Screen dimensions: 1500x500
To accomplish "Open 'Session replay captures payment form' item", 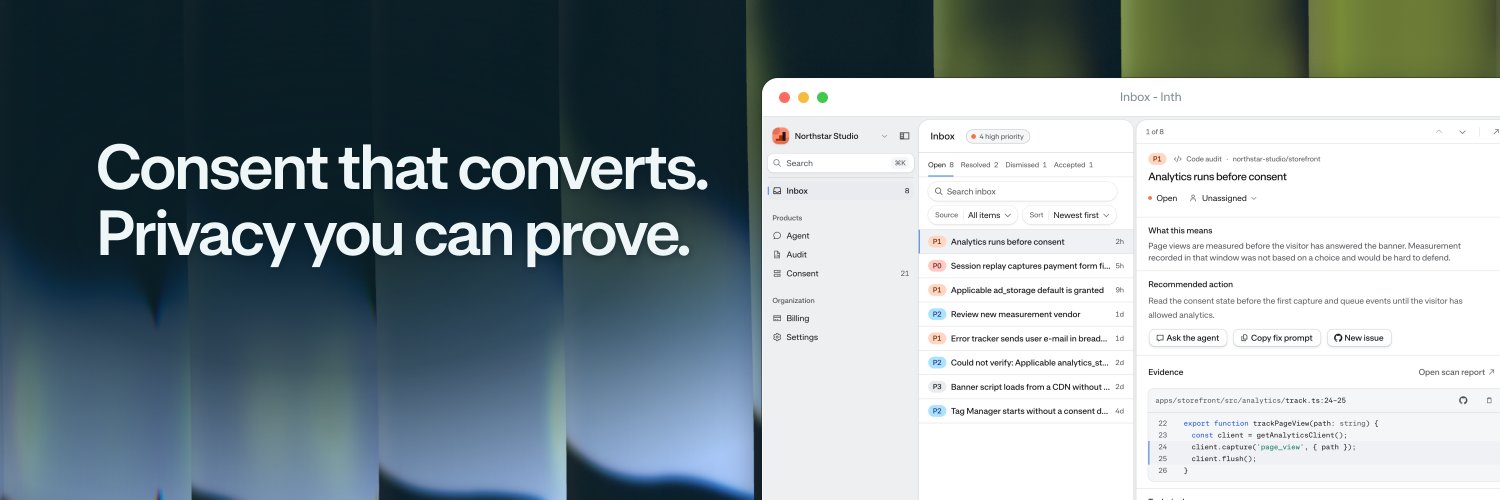I will (x=1027, y=266).
